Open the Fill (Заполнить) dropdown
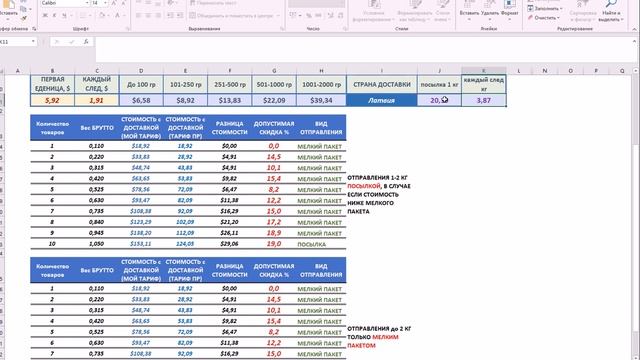Viewport: 640px width, 360px height. [545, 8]
